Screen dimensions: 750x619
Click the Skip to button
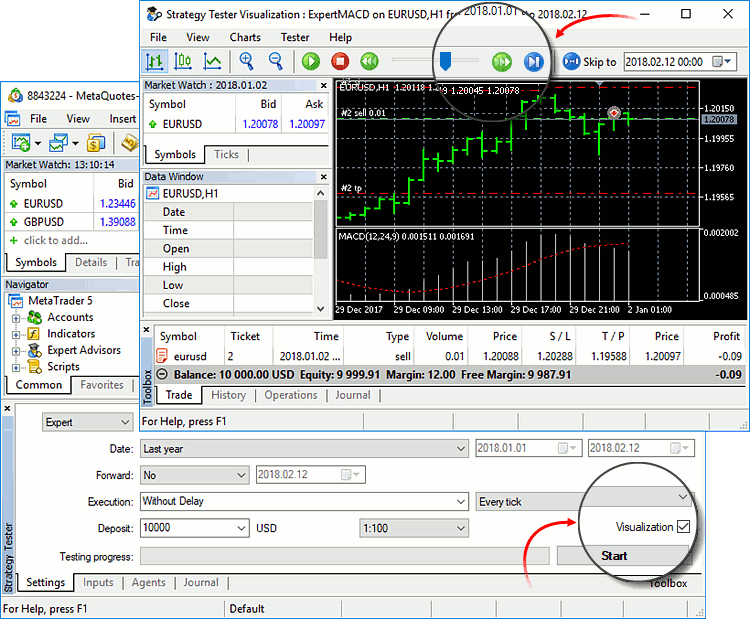(589, 62)
